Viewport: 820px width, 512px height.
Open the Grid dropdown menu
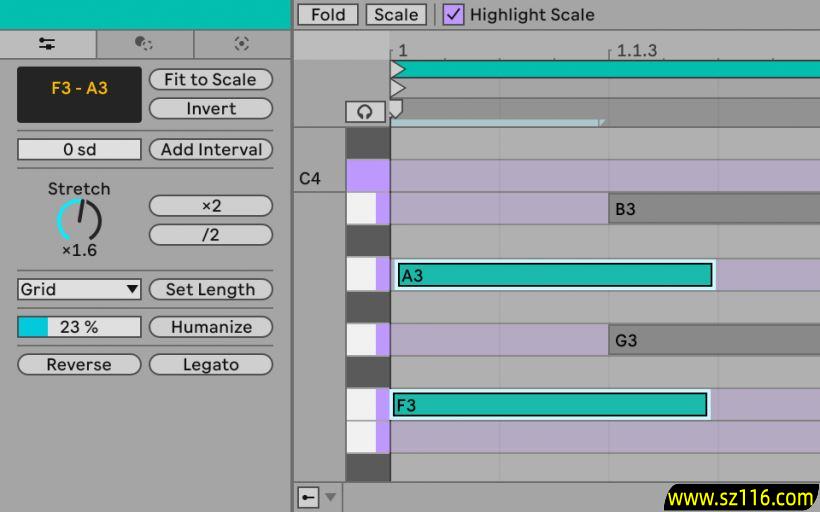pyautogui.click(x=79, y=289)
